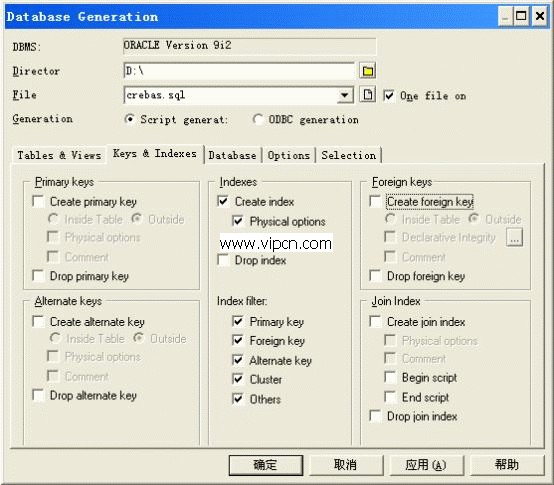Click the 确定 OK button

(x=266, y=465)
